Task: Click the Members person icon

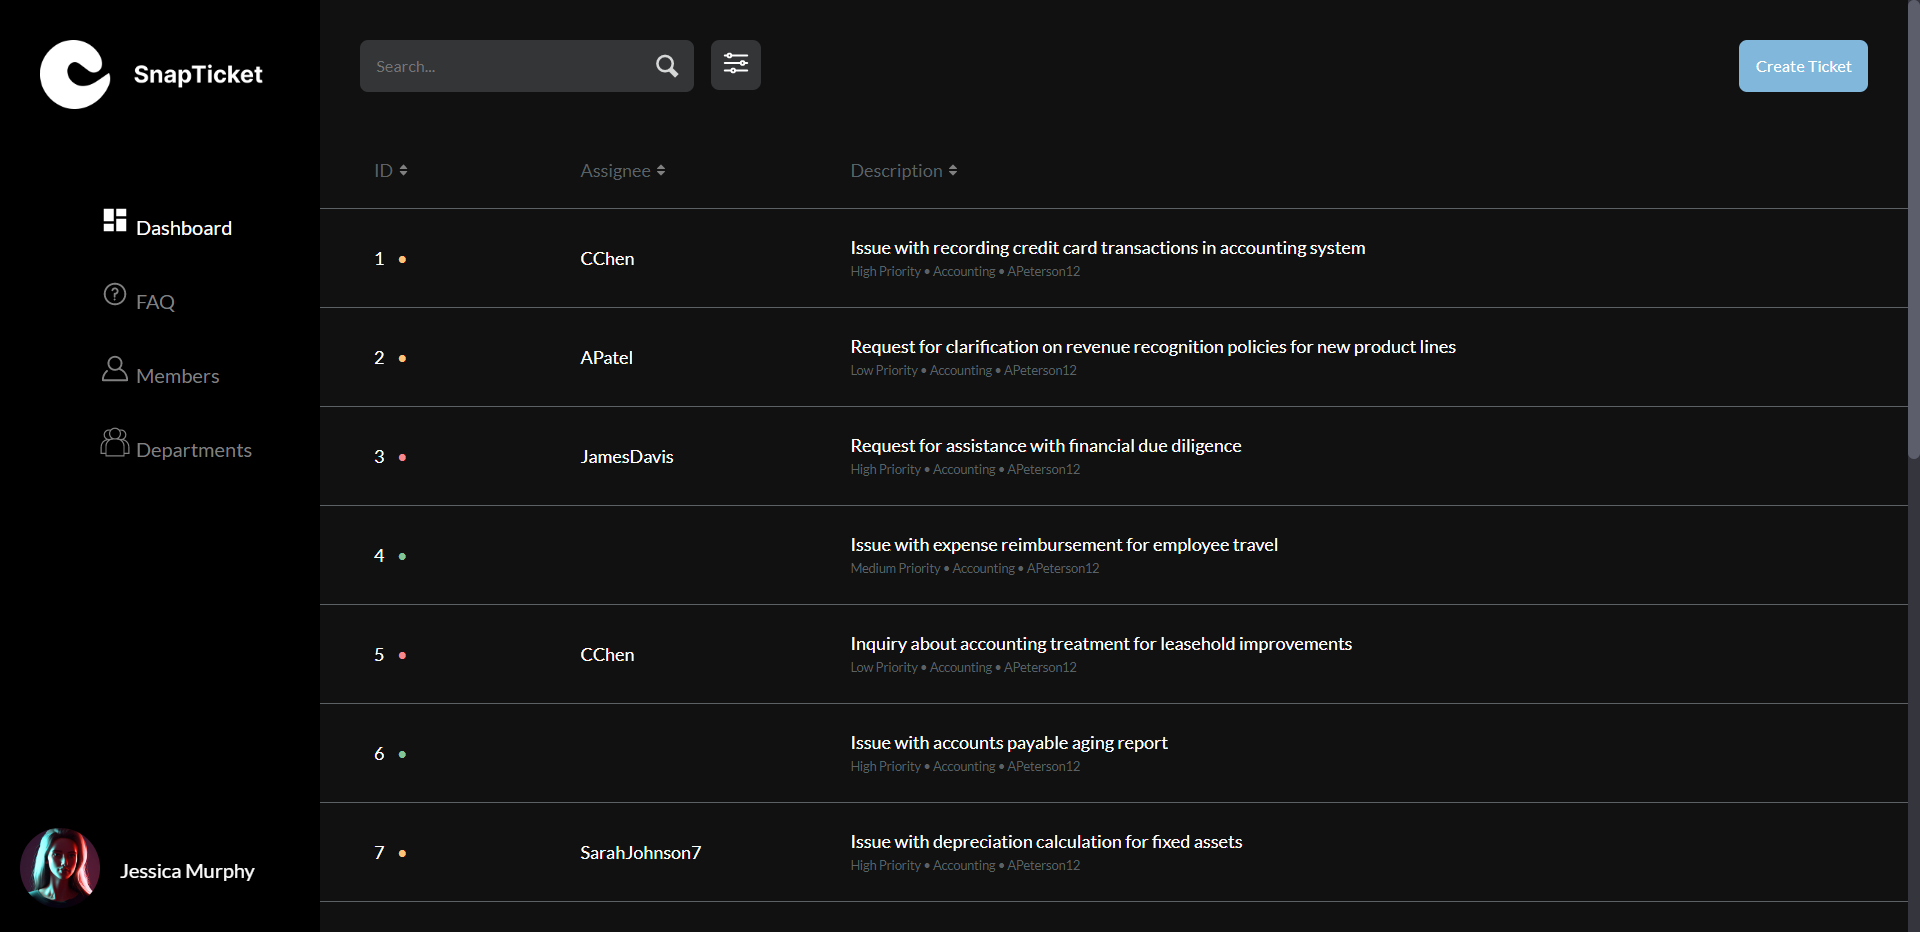Action: point(115,368)
